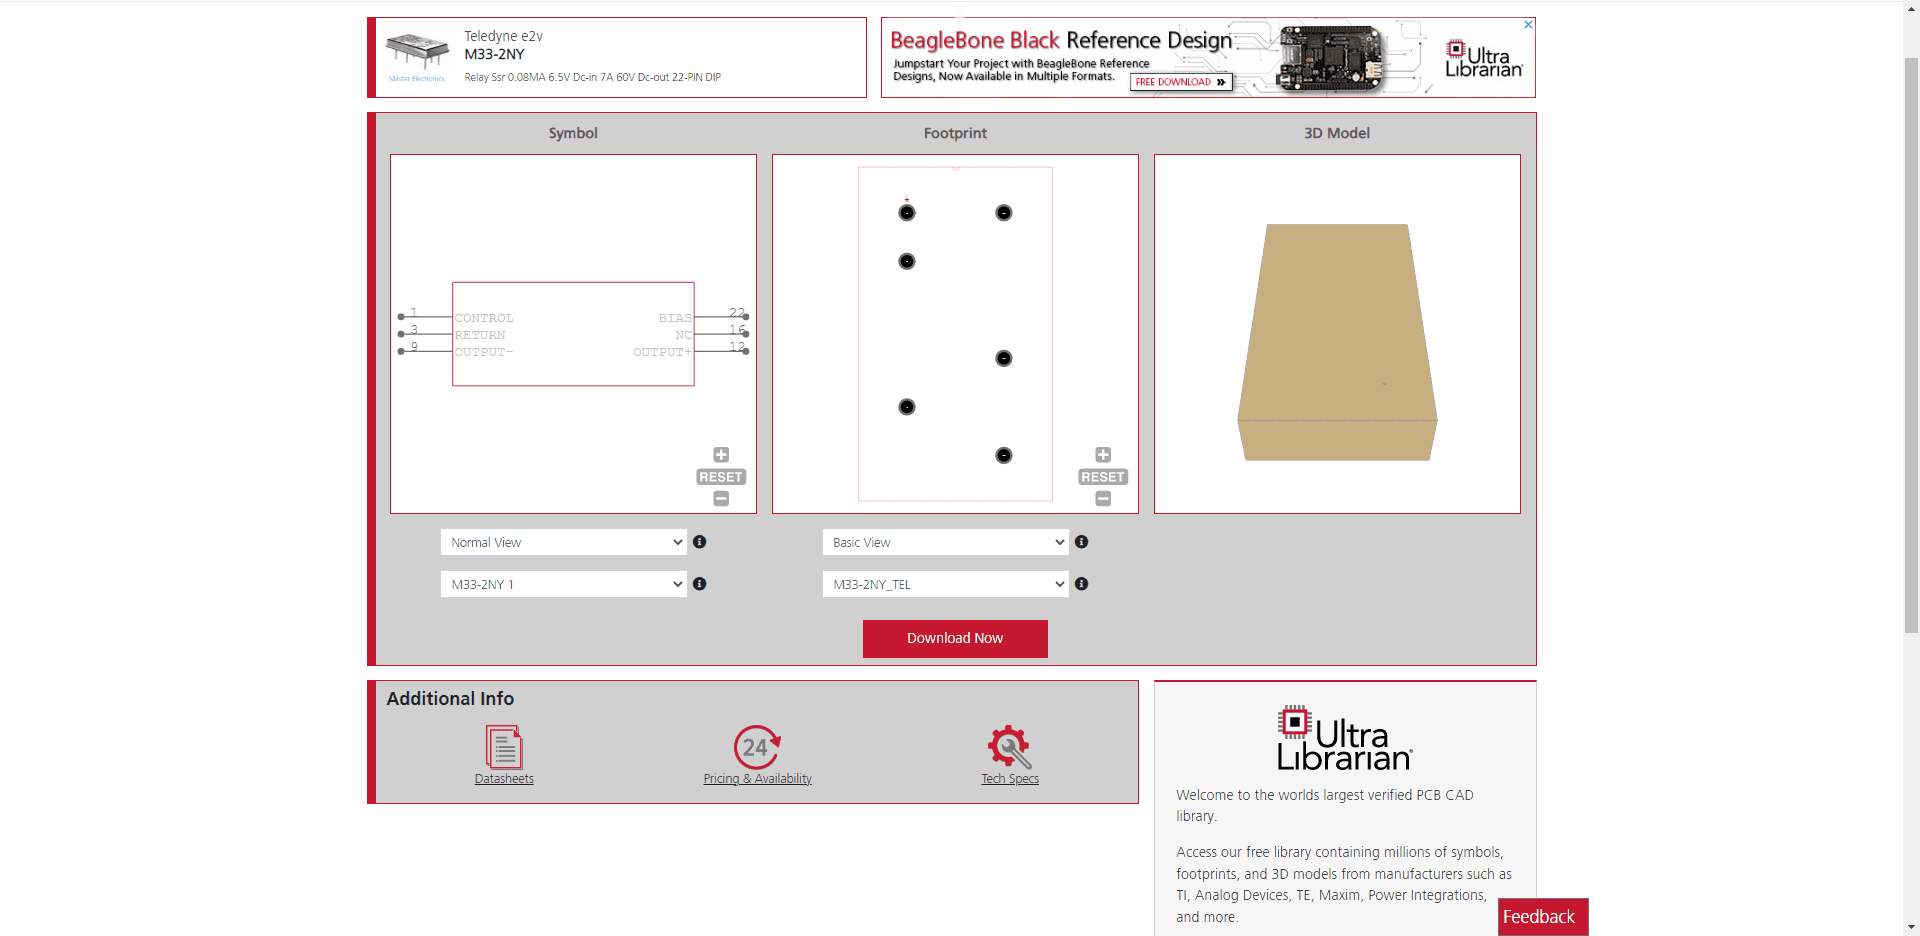The height and width of the screenshot is (936, 1920).
Task: Click the Teledyne e2v manufacturer name
Action: click(503, 36)
